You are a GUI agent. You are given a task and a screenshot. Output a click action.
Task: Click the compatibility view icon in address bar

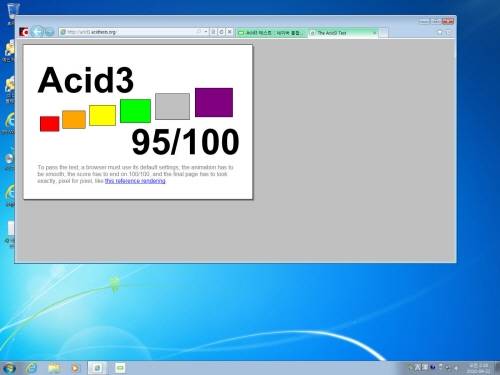(213, 32)
